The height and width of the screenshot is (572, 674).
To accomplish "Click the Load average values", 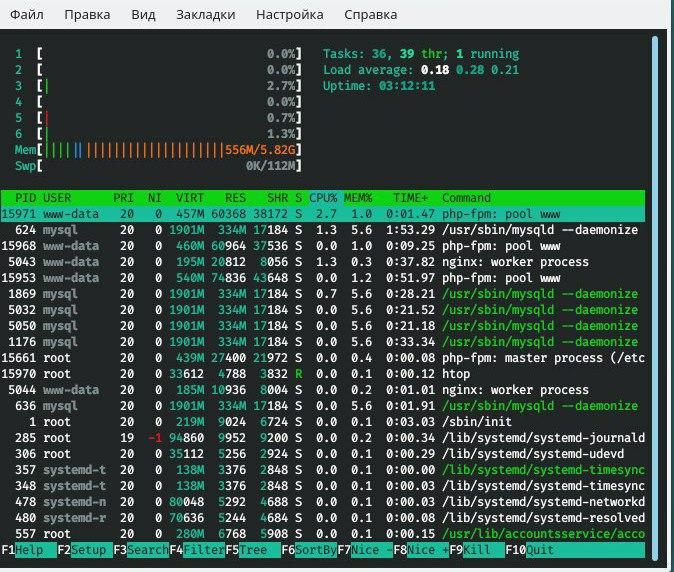I will pyautogui.click(x=470, y=70).
